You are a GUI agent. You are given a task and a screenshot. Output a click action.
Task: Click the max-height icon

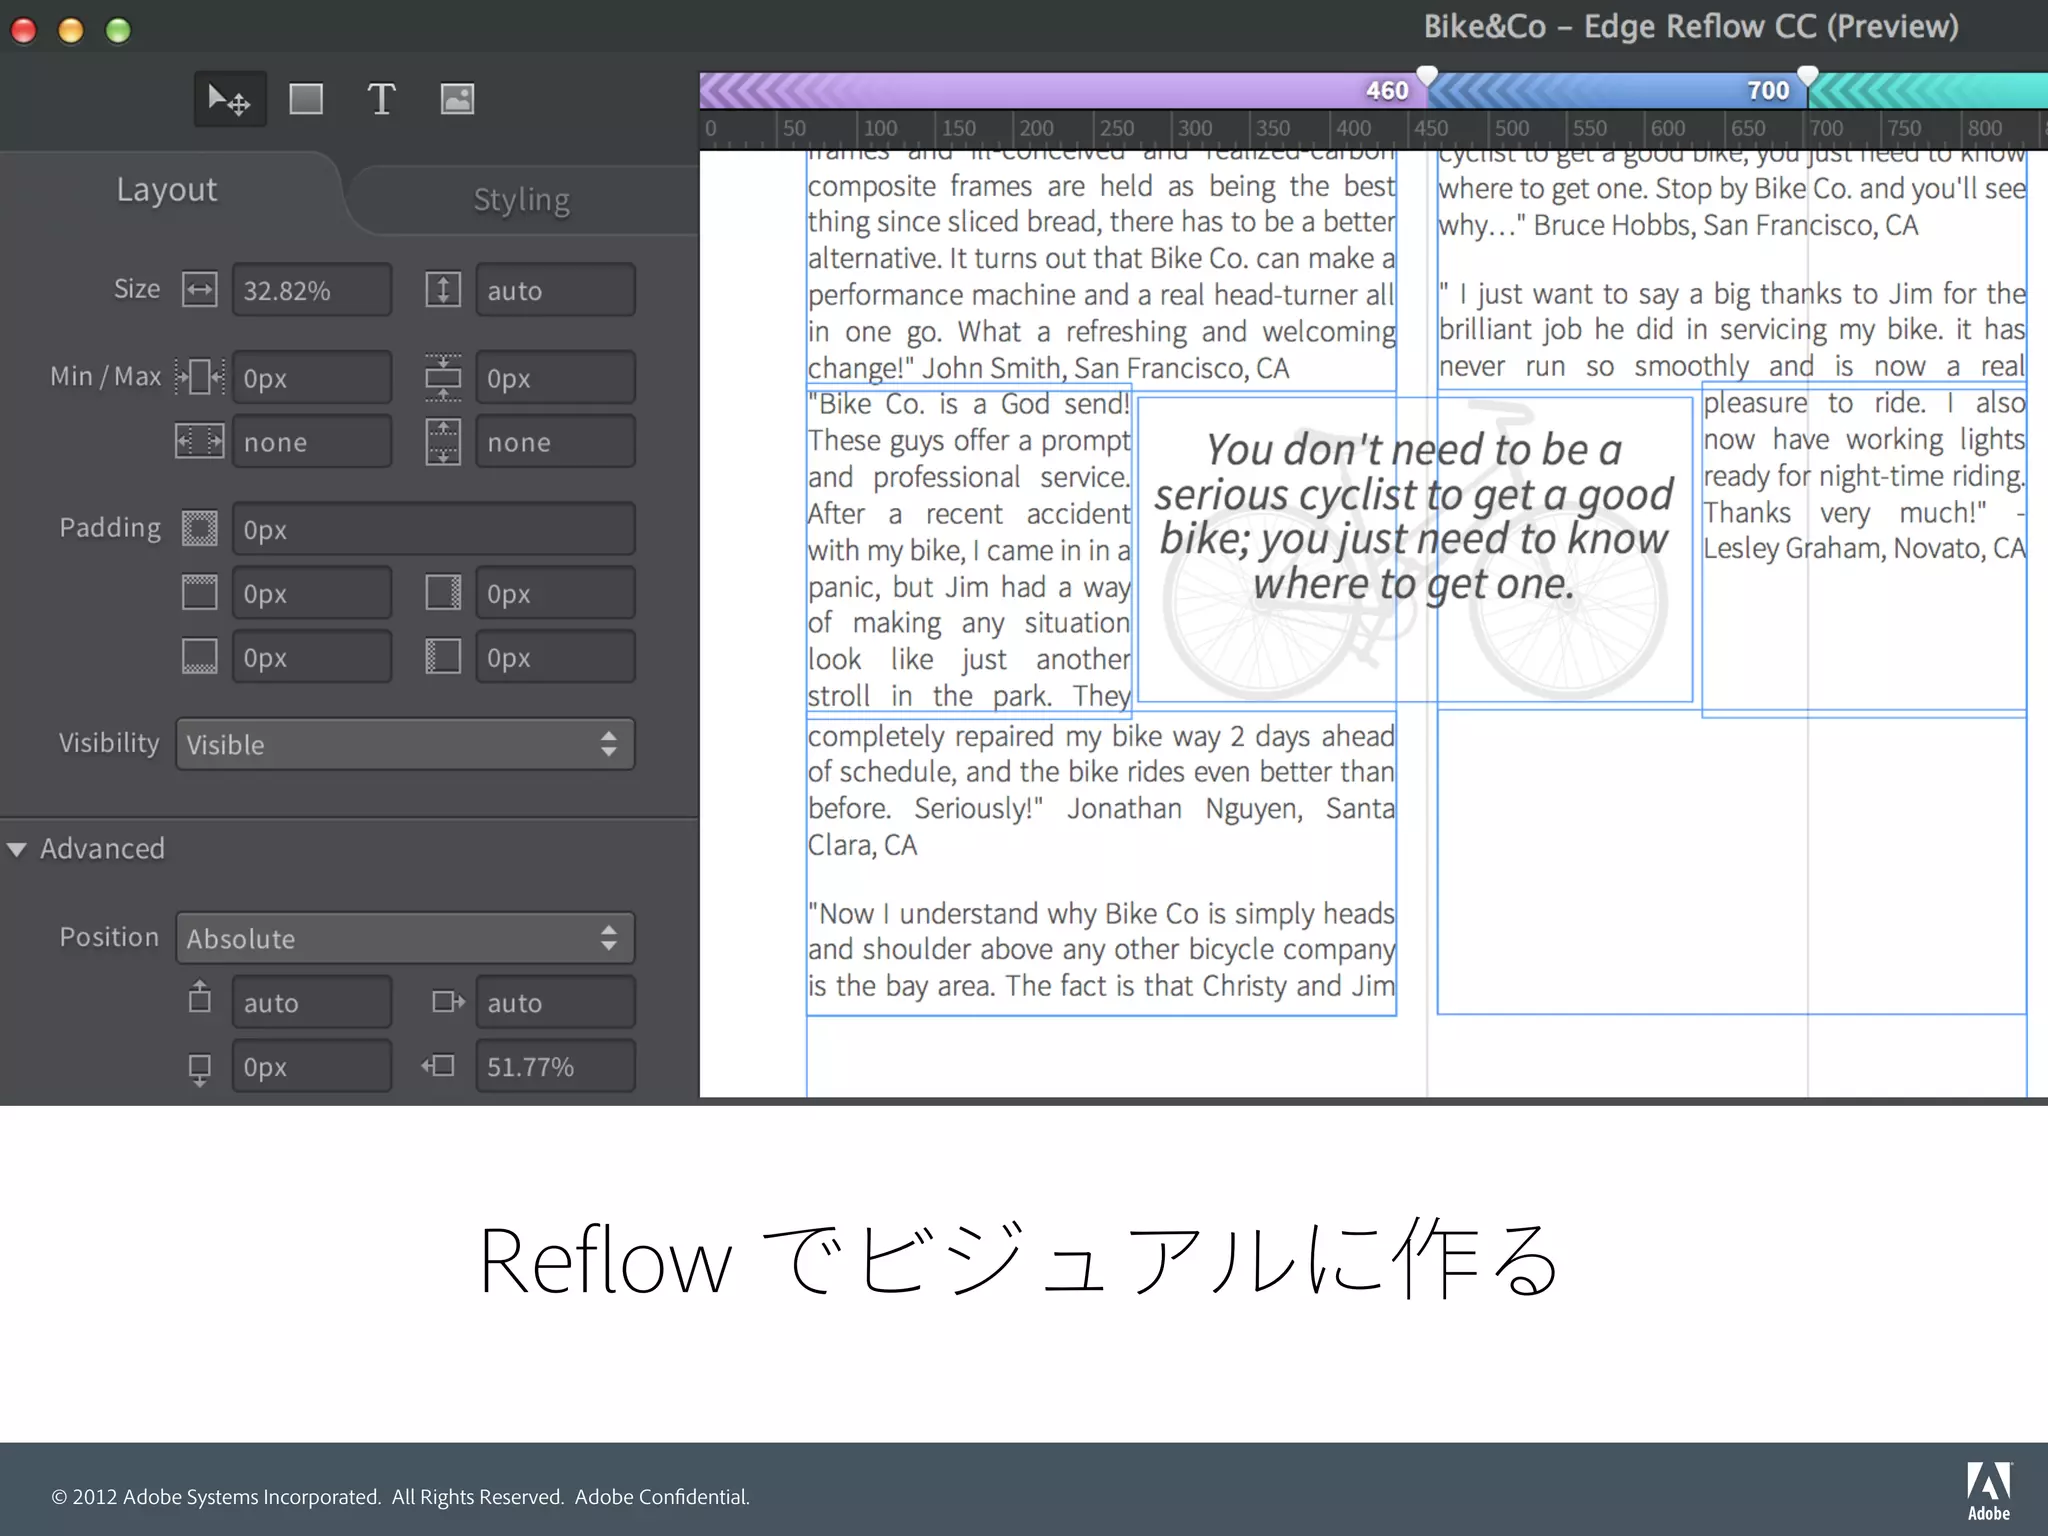[443, 441]
